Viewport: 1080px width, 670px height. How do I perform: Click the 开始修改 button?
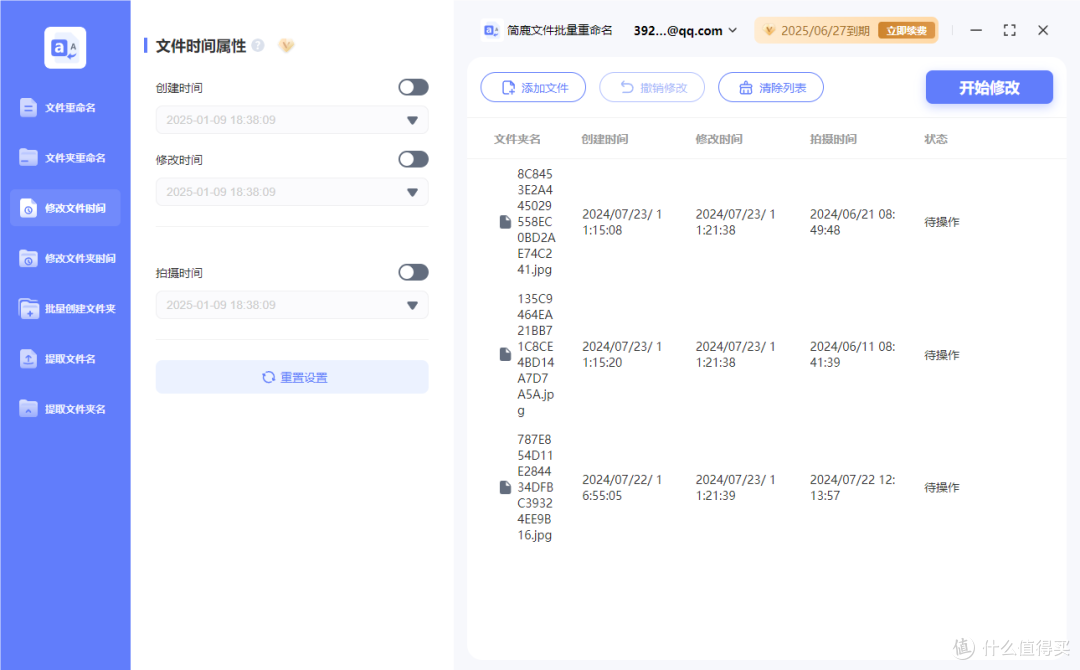[989, 87]
